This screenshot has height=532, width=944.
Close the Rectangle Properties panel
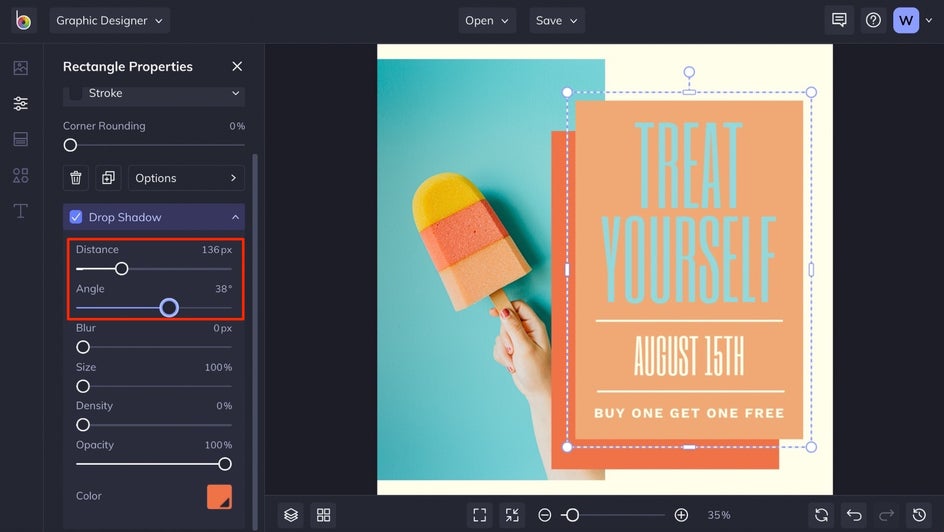pyautogui.click(x=237, y=66)
